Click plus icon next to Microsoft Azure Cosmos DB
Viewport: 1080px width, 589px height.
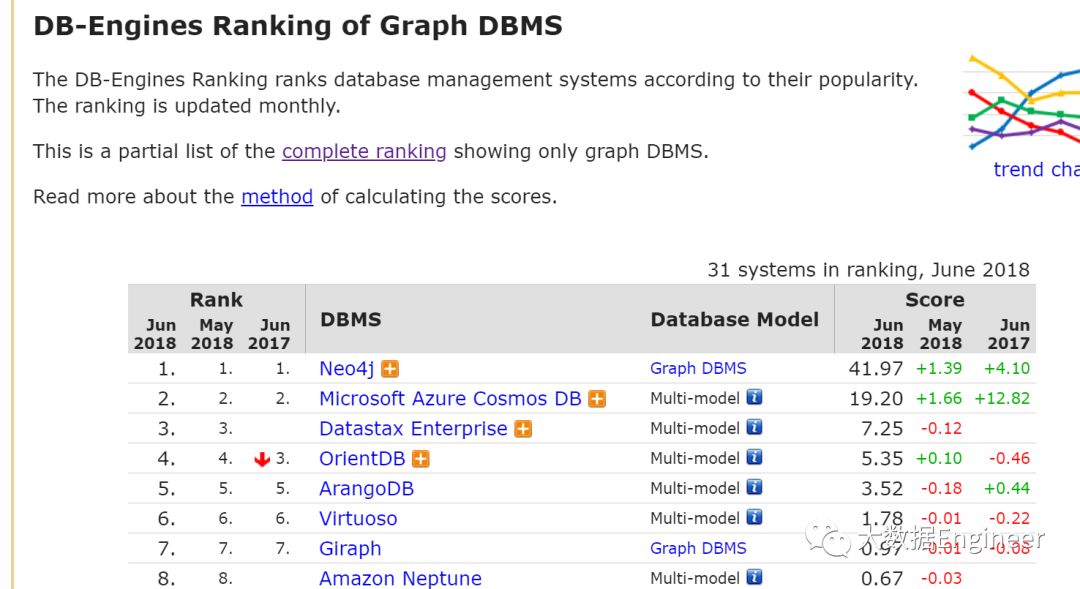point(597,399)
